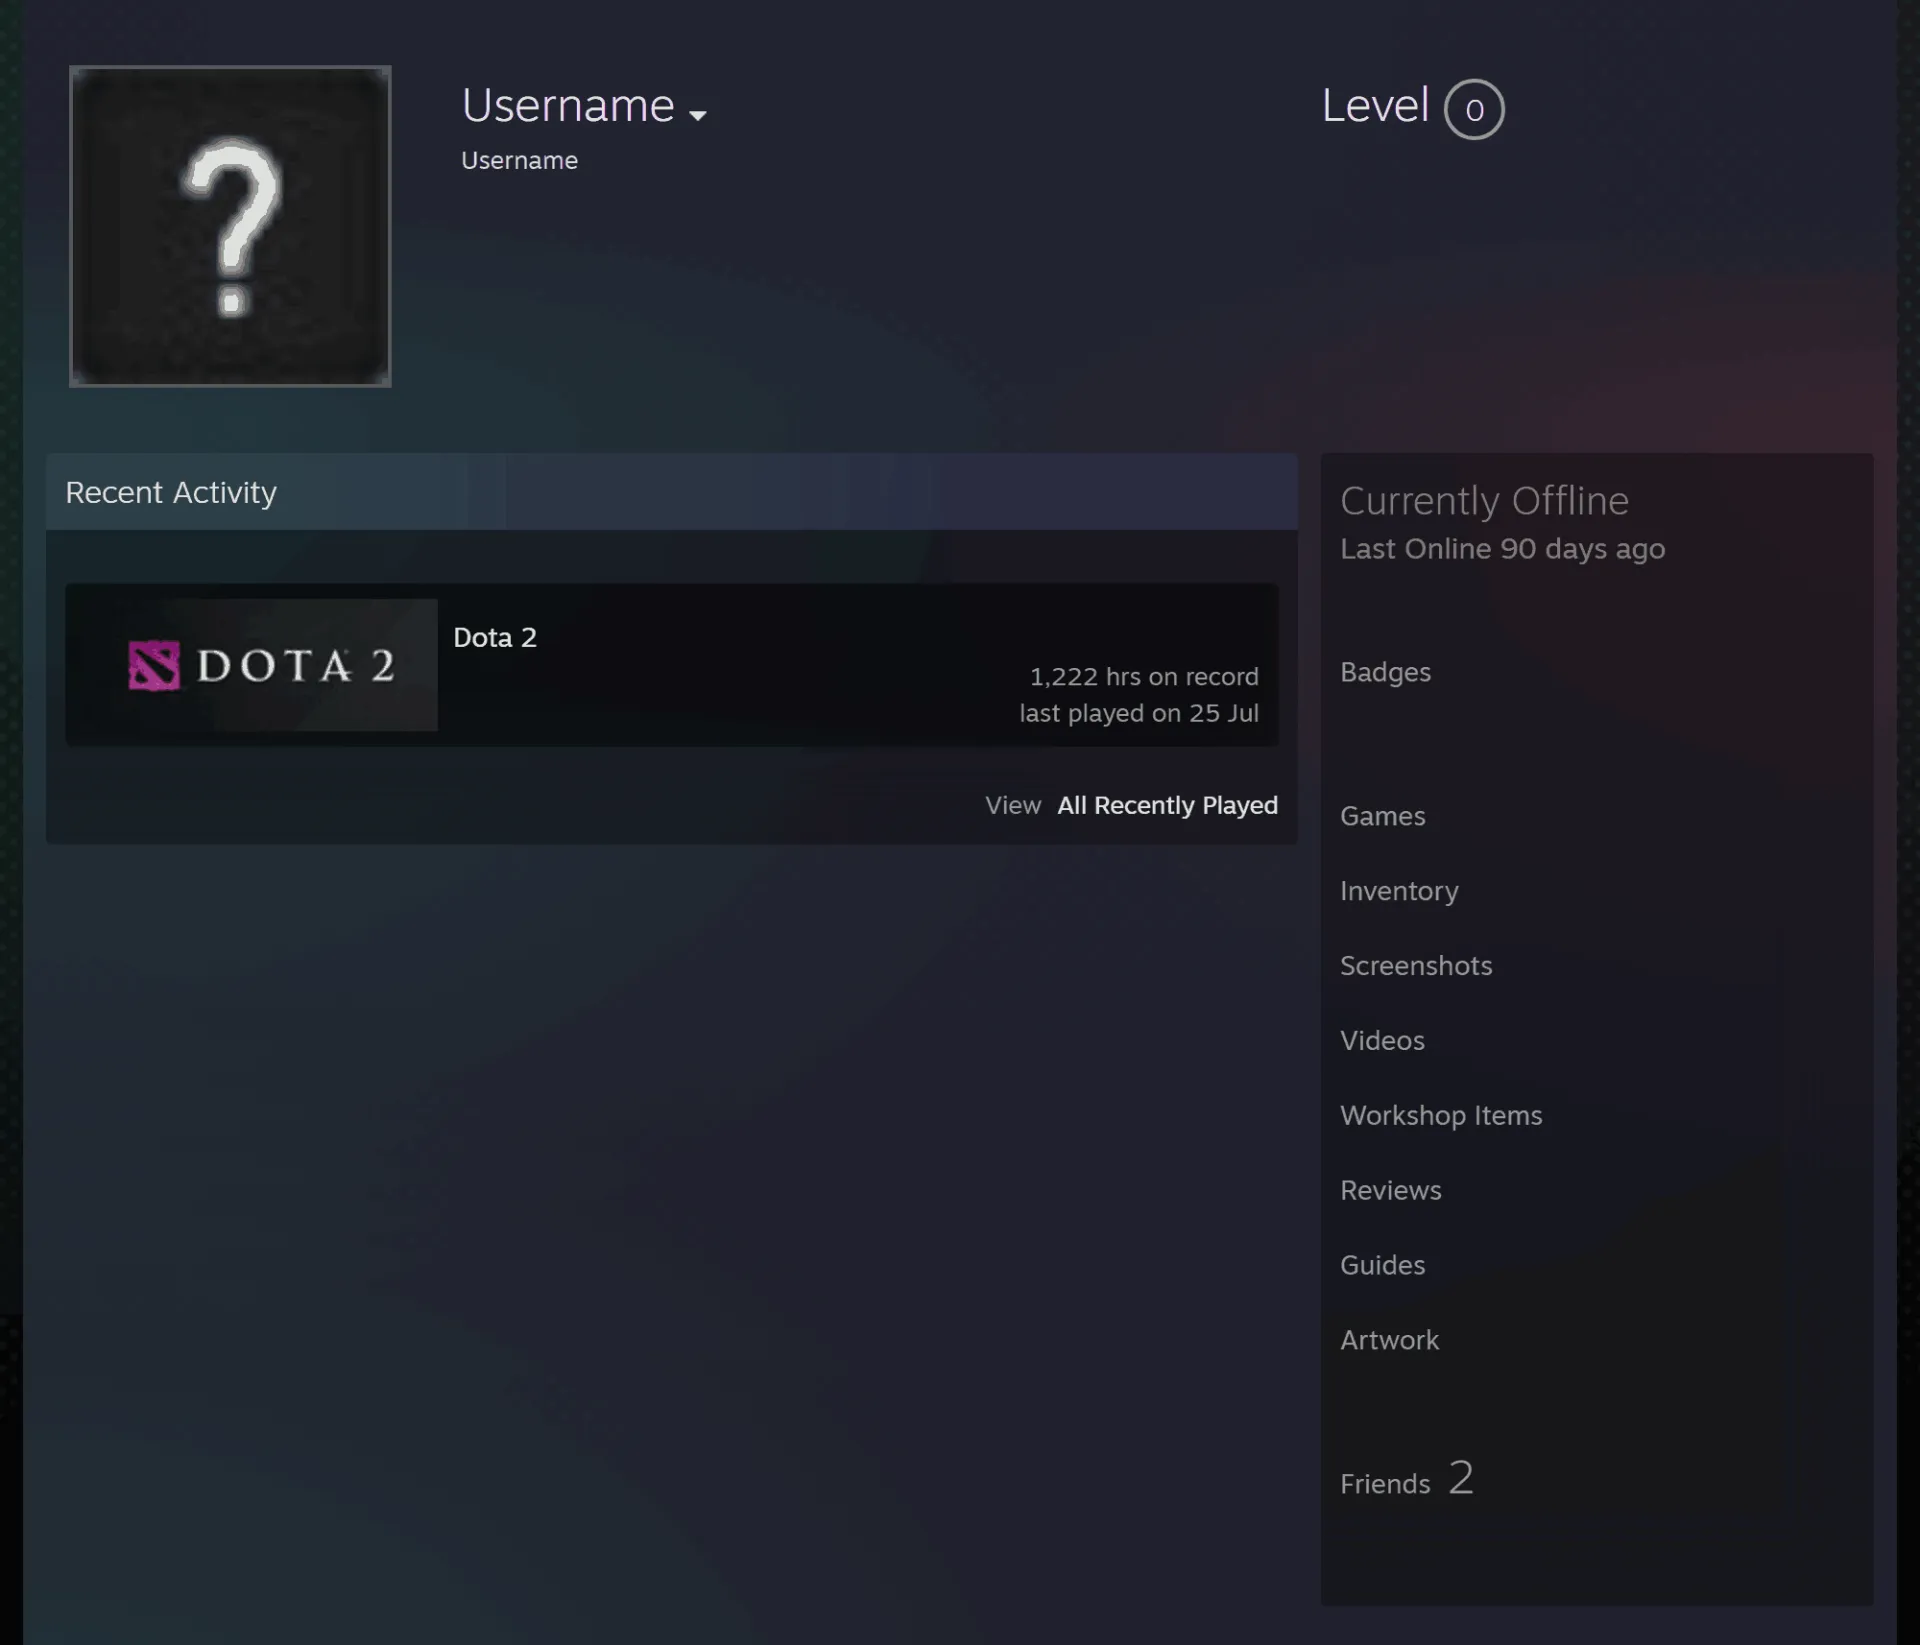Go to Videos
1920x1645 pixels.
click(1382, 1041)
